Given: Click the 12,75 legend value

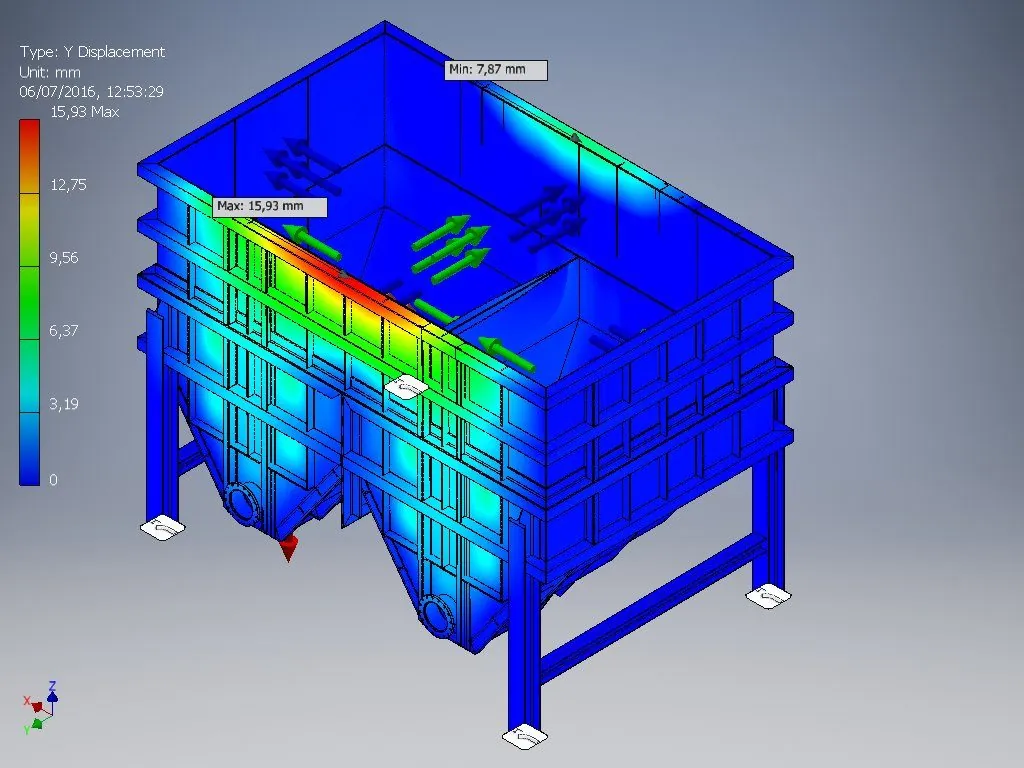Looking at the screenshot, I should click(x=68, y=184).
